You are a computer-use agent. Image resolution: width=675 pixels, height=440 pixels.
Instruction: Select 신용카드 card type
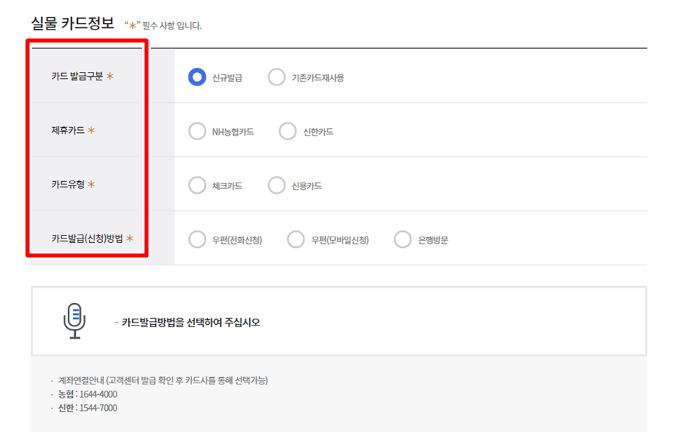click(x=276, y=186)
